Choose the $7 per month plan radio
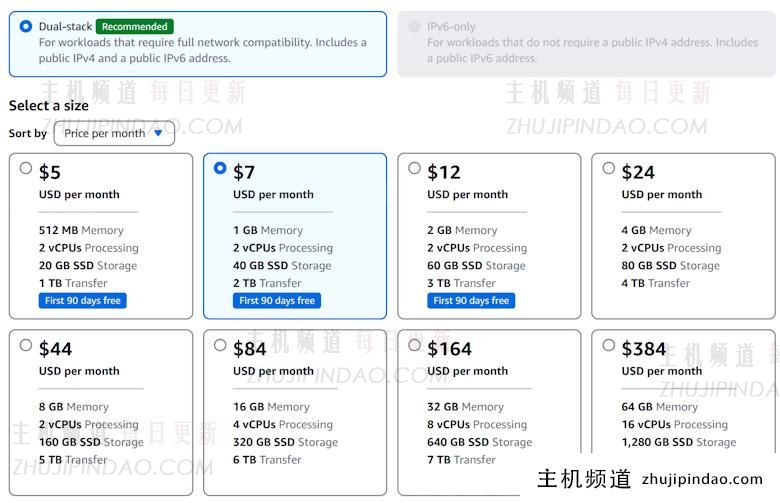The height and width of the screenshot is (503, 780). click(x=220, y=168)
